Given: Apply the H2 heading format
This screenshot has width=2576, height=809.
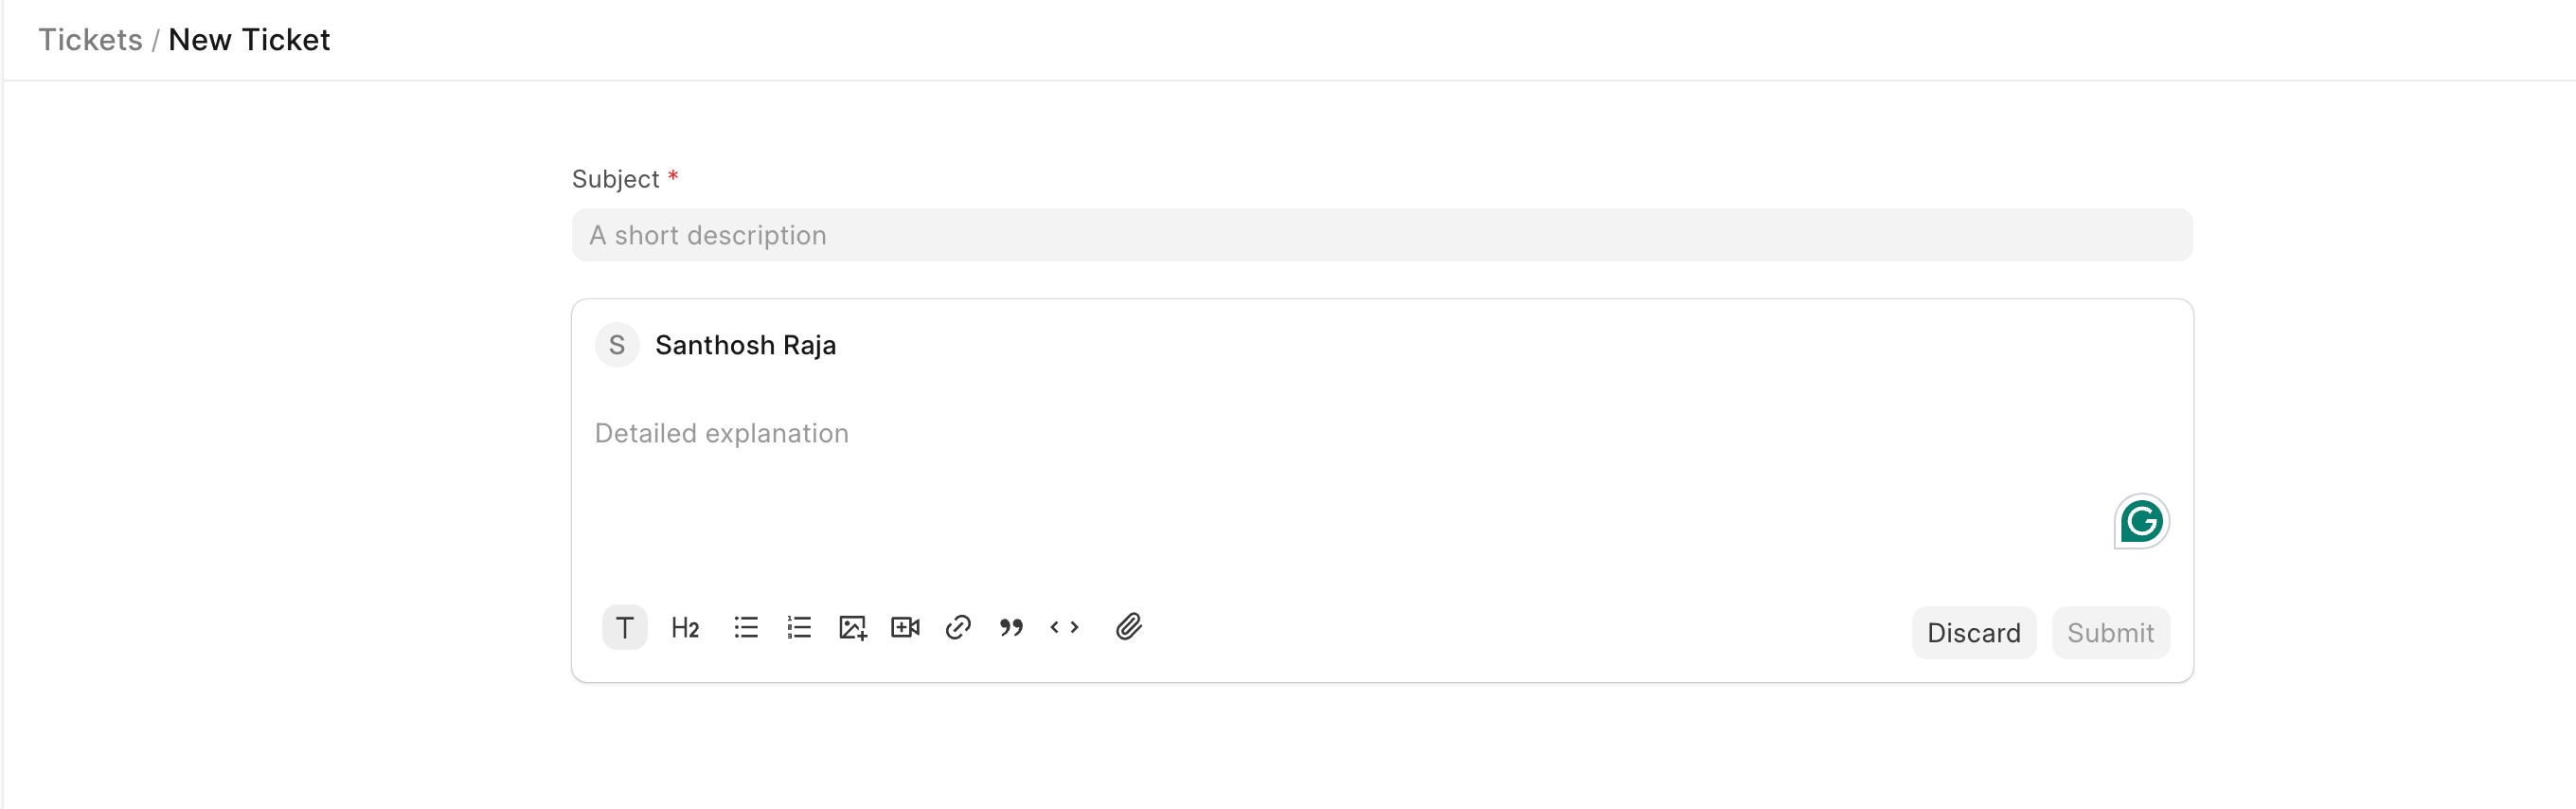Looking at the screenshot, I should point(685,628).
